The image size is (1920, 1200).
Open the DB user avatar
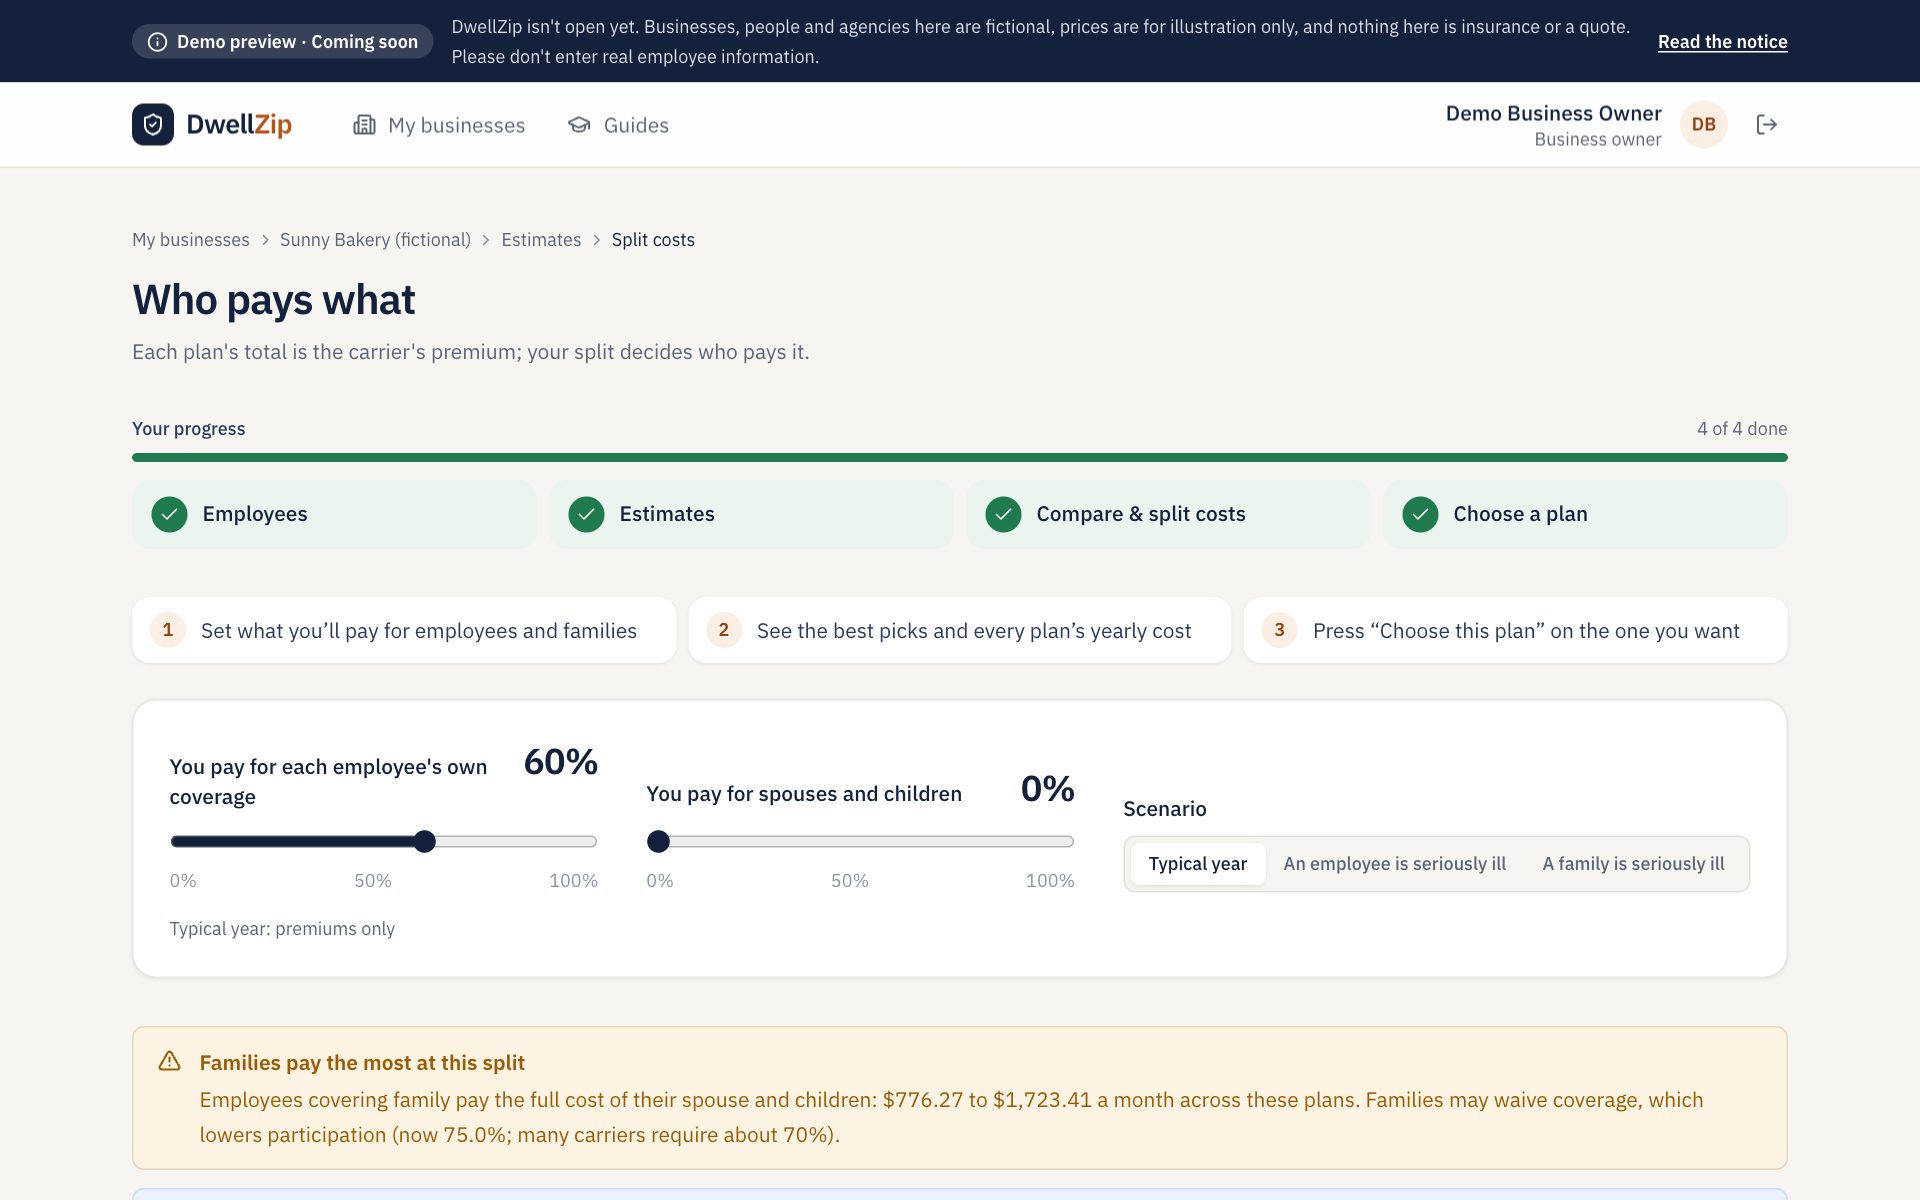(1704, 124)
